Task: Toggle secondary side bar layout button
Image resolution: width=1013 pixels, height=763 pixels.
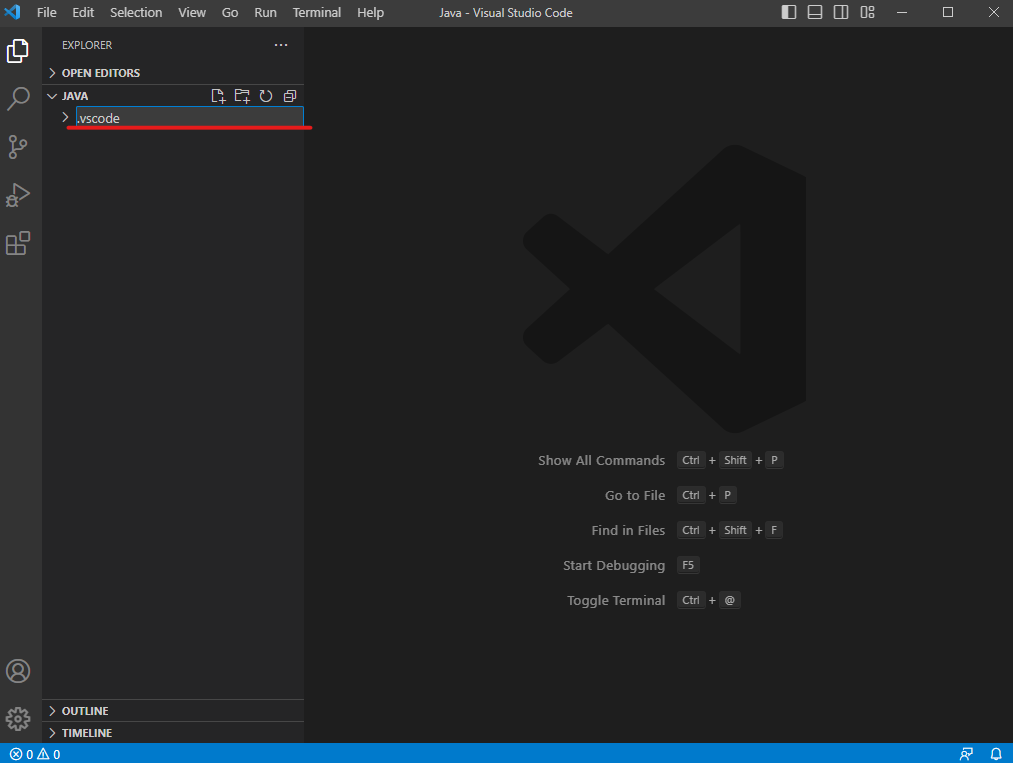Action: (x=841, y=12)
